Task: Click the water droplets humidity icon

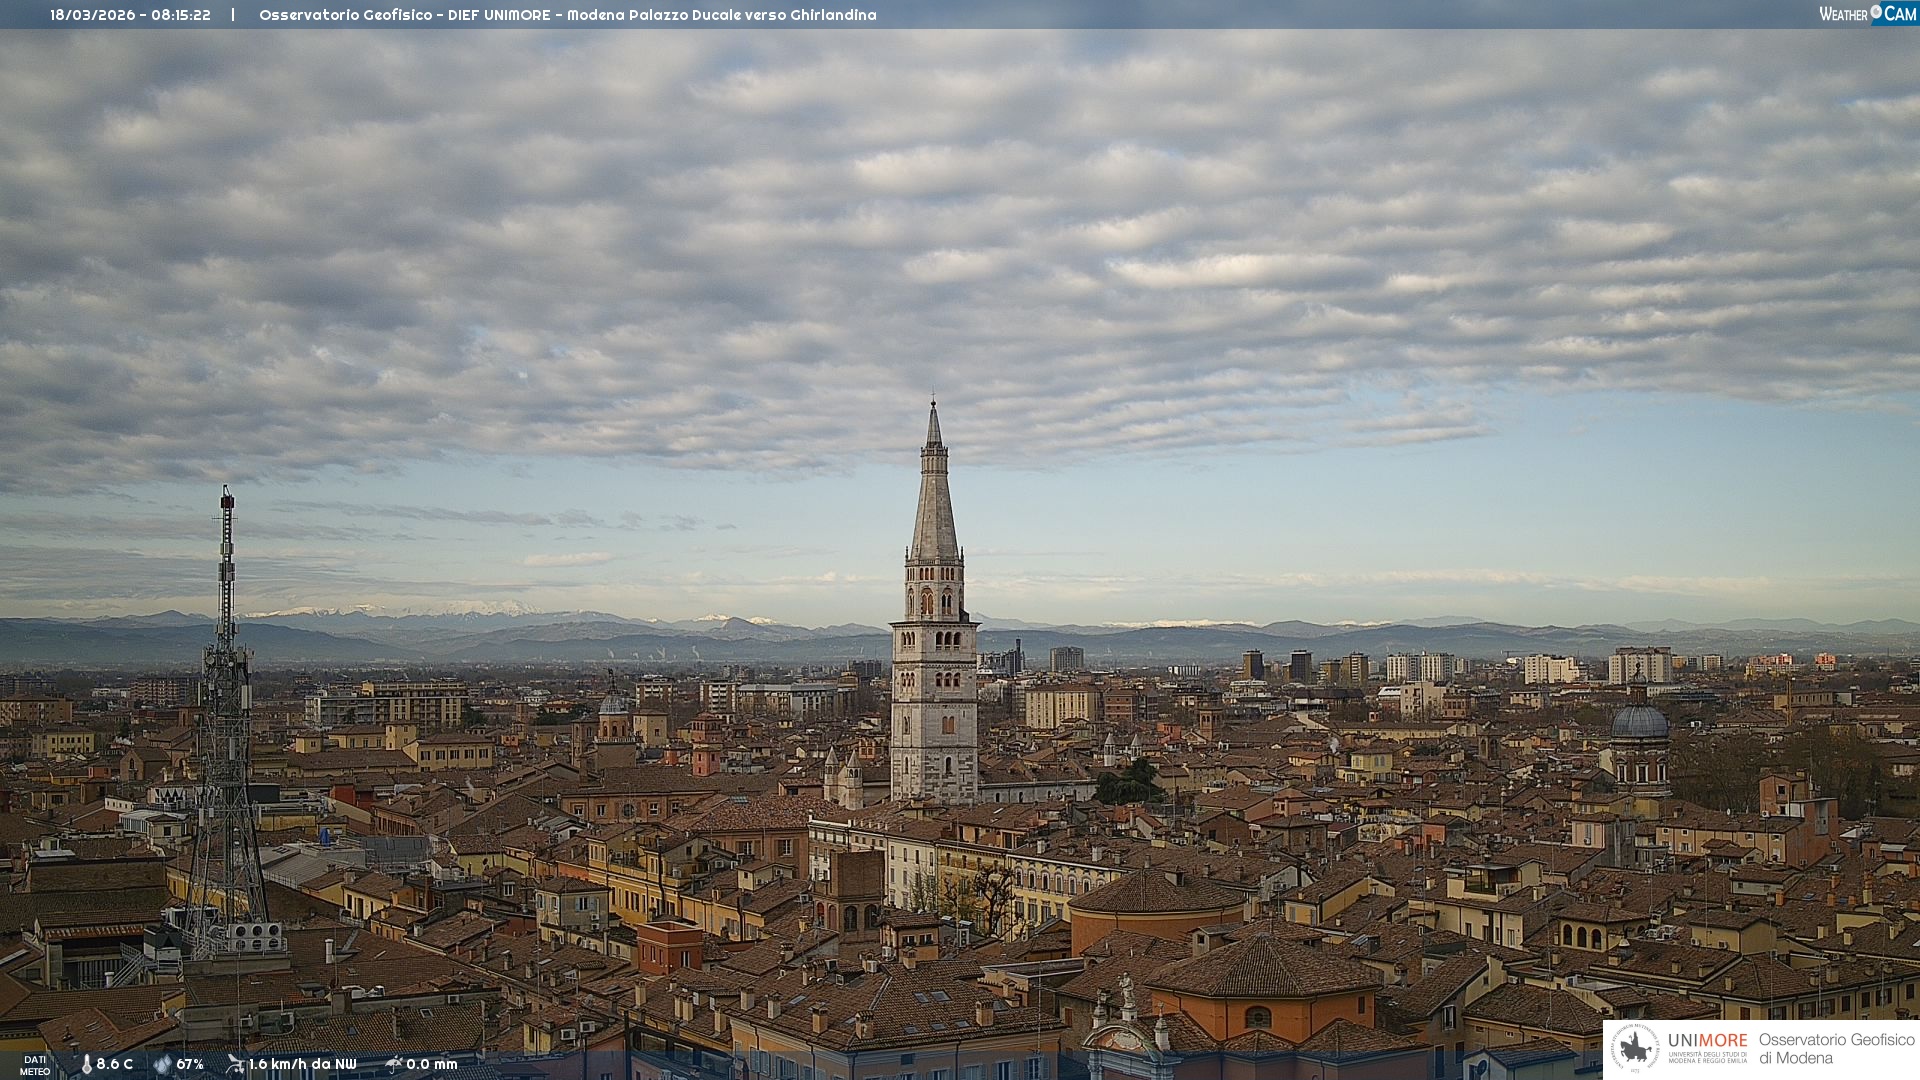Action: coord(162,1064)
